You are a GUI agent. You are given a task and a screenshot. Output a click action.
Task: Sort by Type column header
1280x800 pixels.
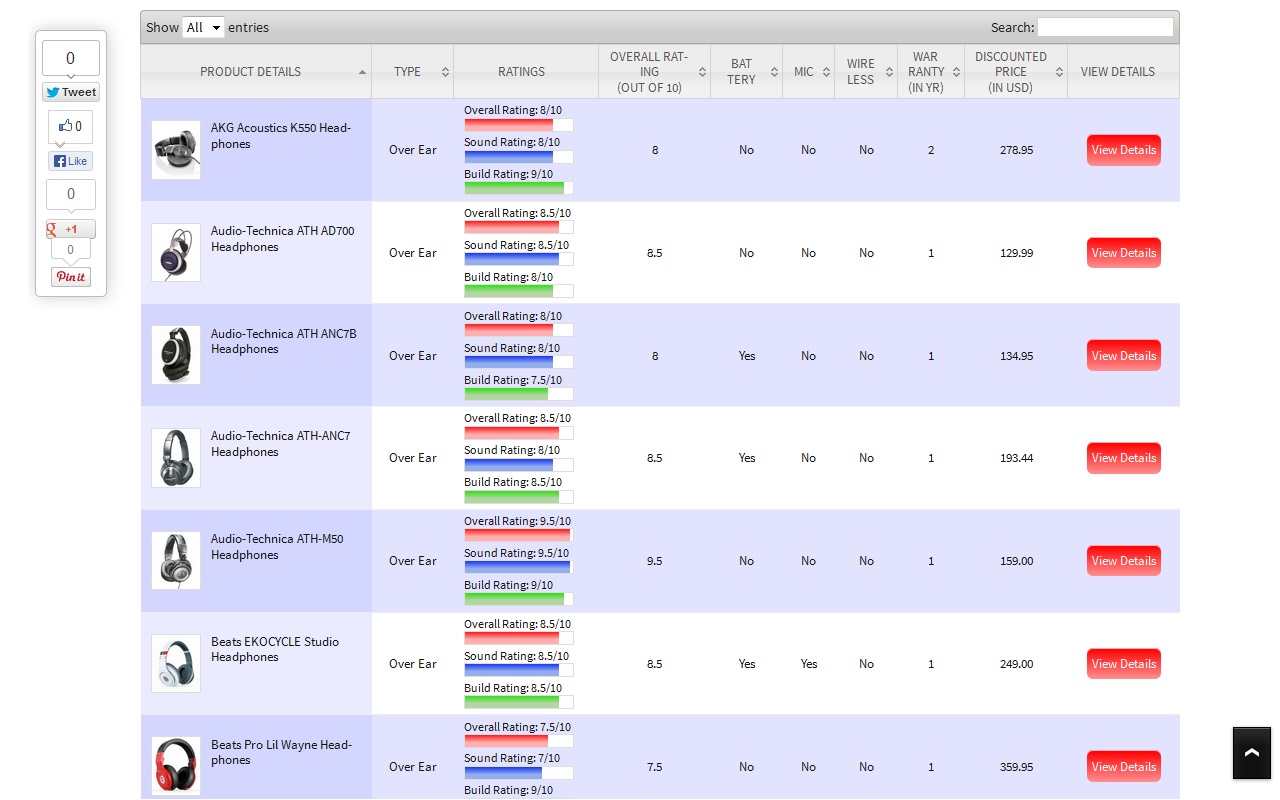click(412, 72)
